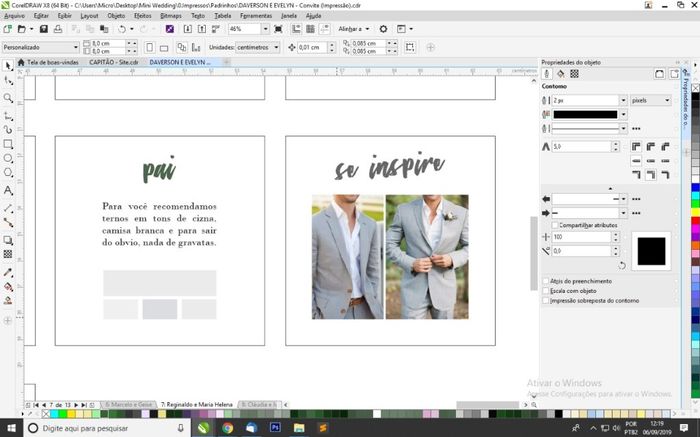
Task: Select the Text tool
Action: point(8,191)
